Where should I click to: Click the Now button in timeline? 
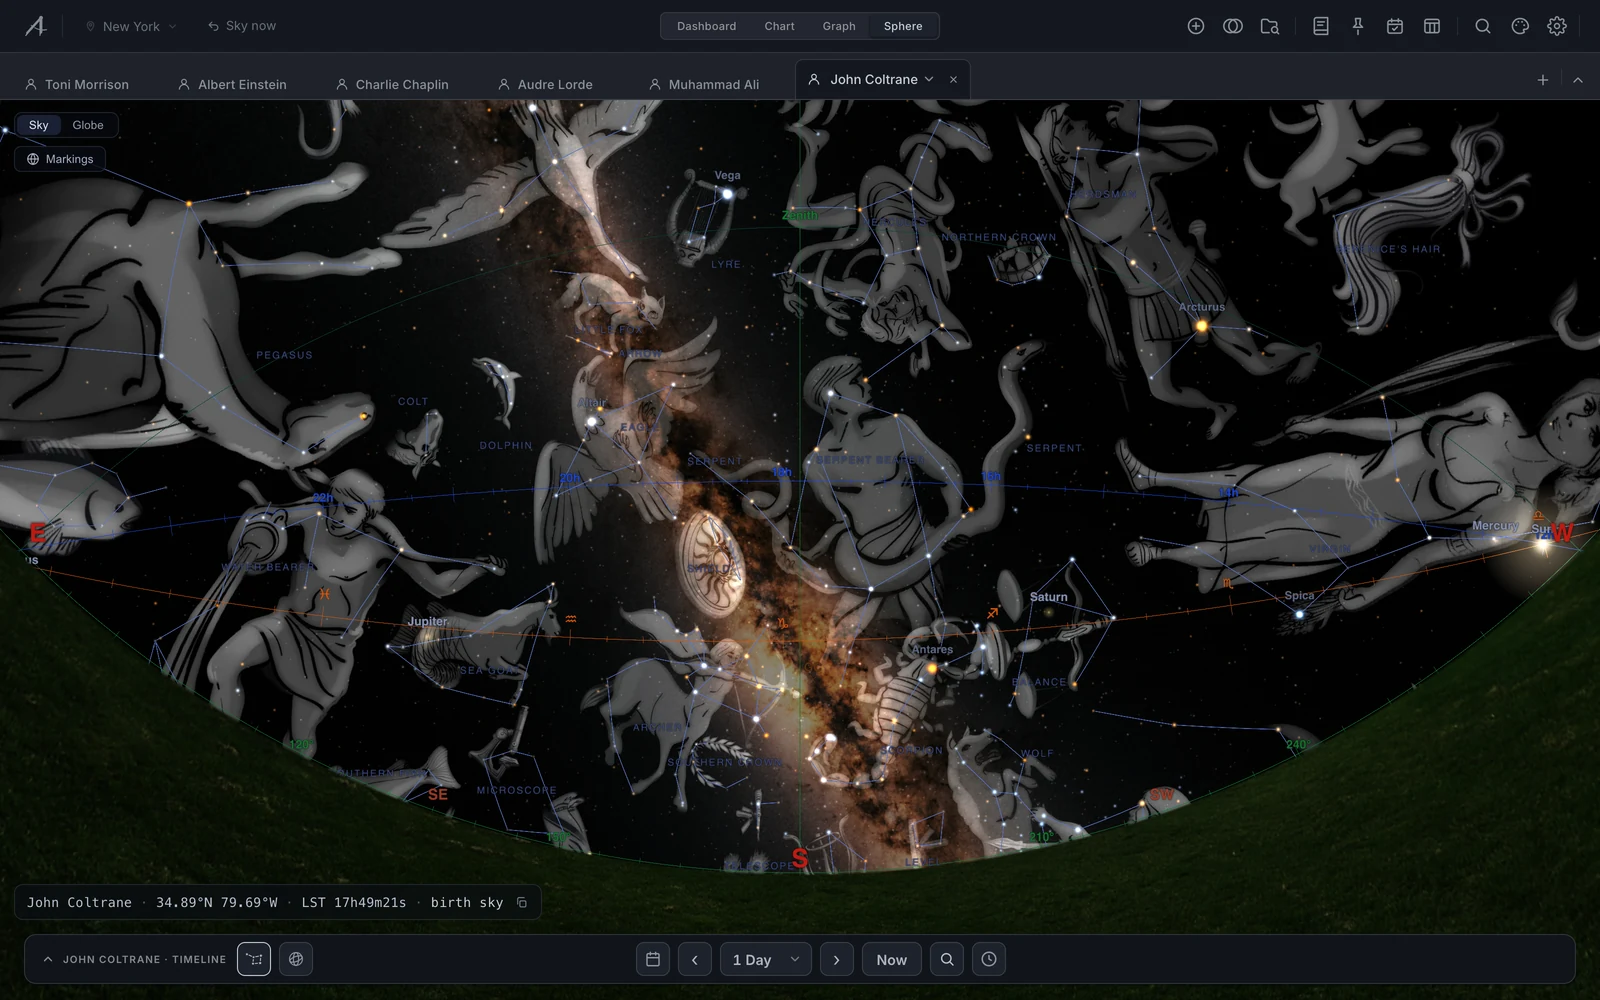pyautogui.click(x=892, y=959)
